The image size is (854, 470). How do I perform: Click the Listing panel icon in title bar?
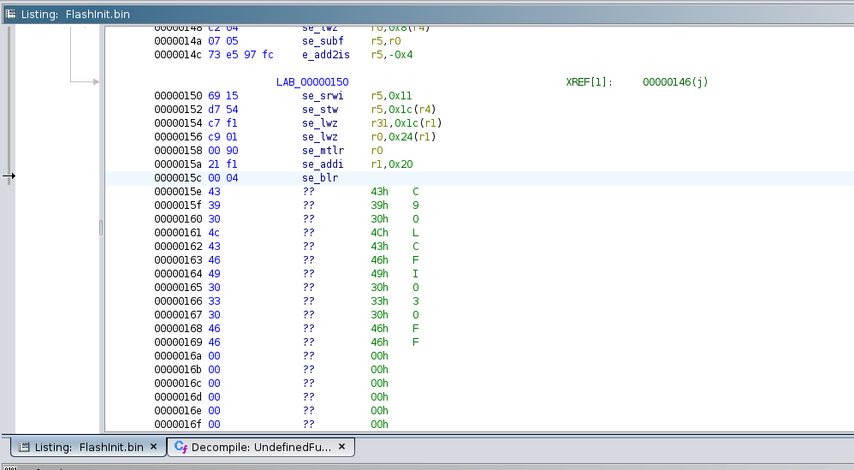point(10,14)
